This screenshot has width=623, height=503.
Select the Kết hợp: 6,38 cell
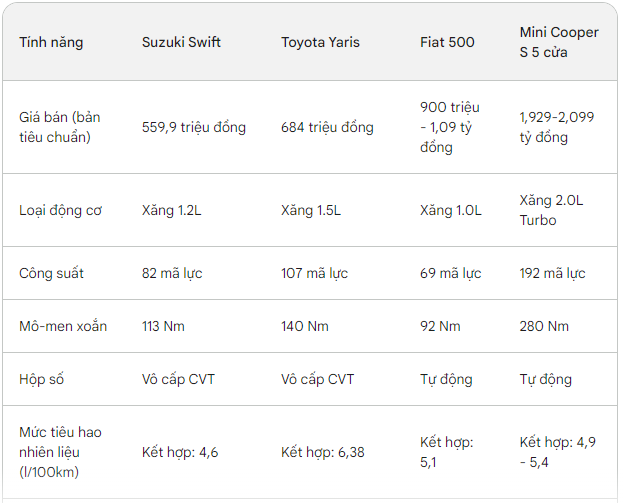(x=323, y=452)
